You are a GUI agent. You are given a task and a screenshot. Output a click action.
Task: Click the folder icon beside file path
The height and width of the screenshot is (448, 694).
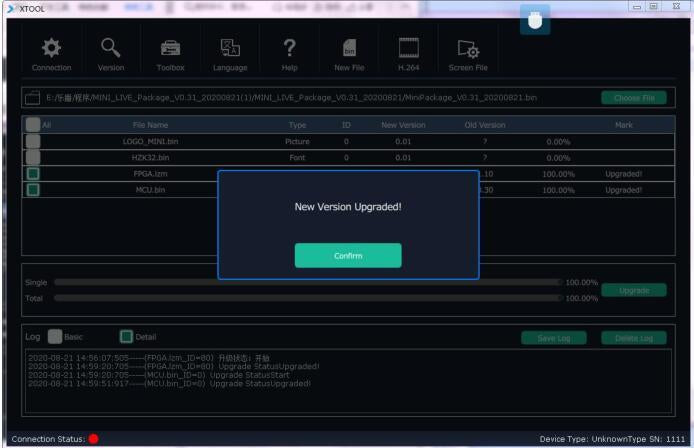32,97
